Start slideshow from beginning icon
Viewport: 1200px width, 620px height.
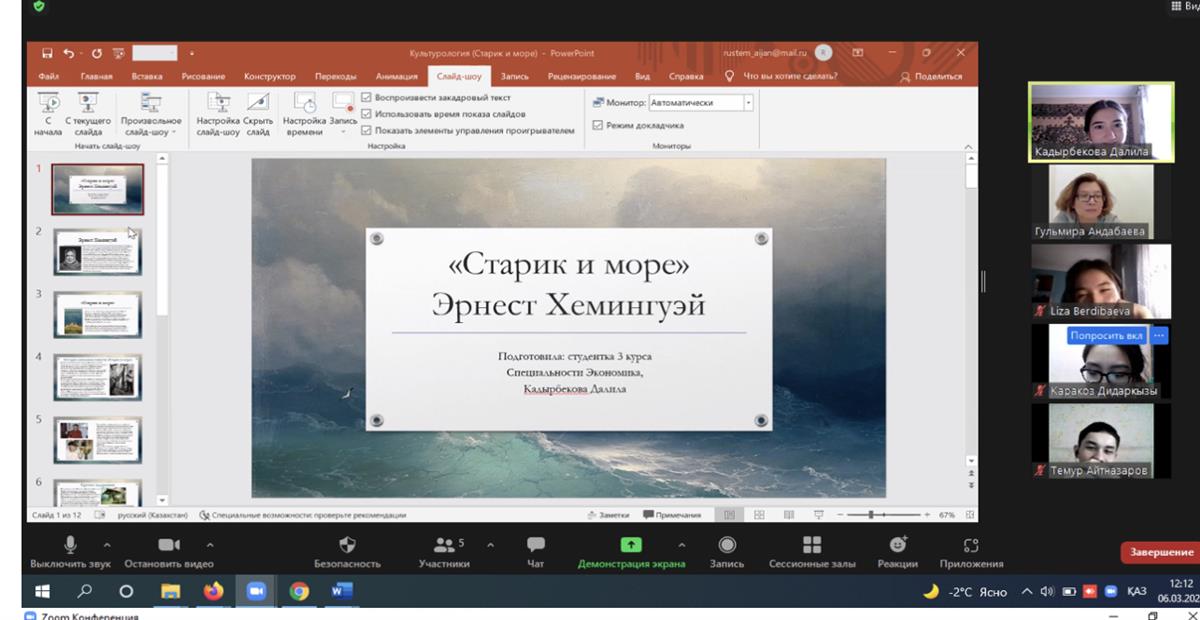coord(48,104)
